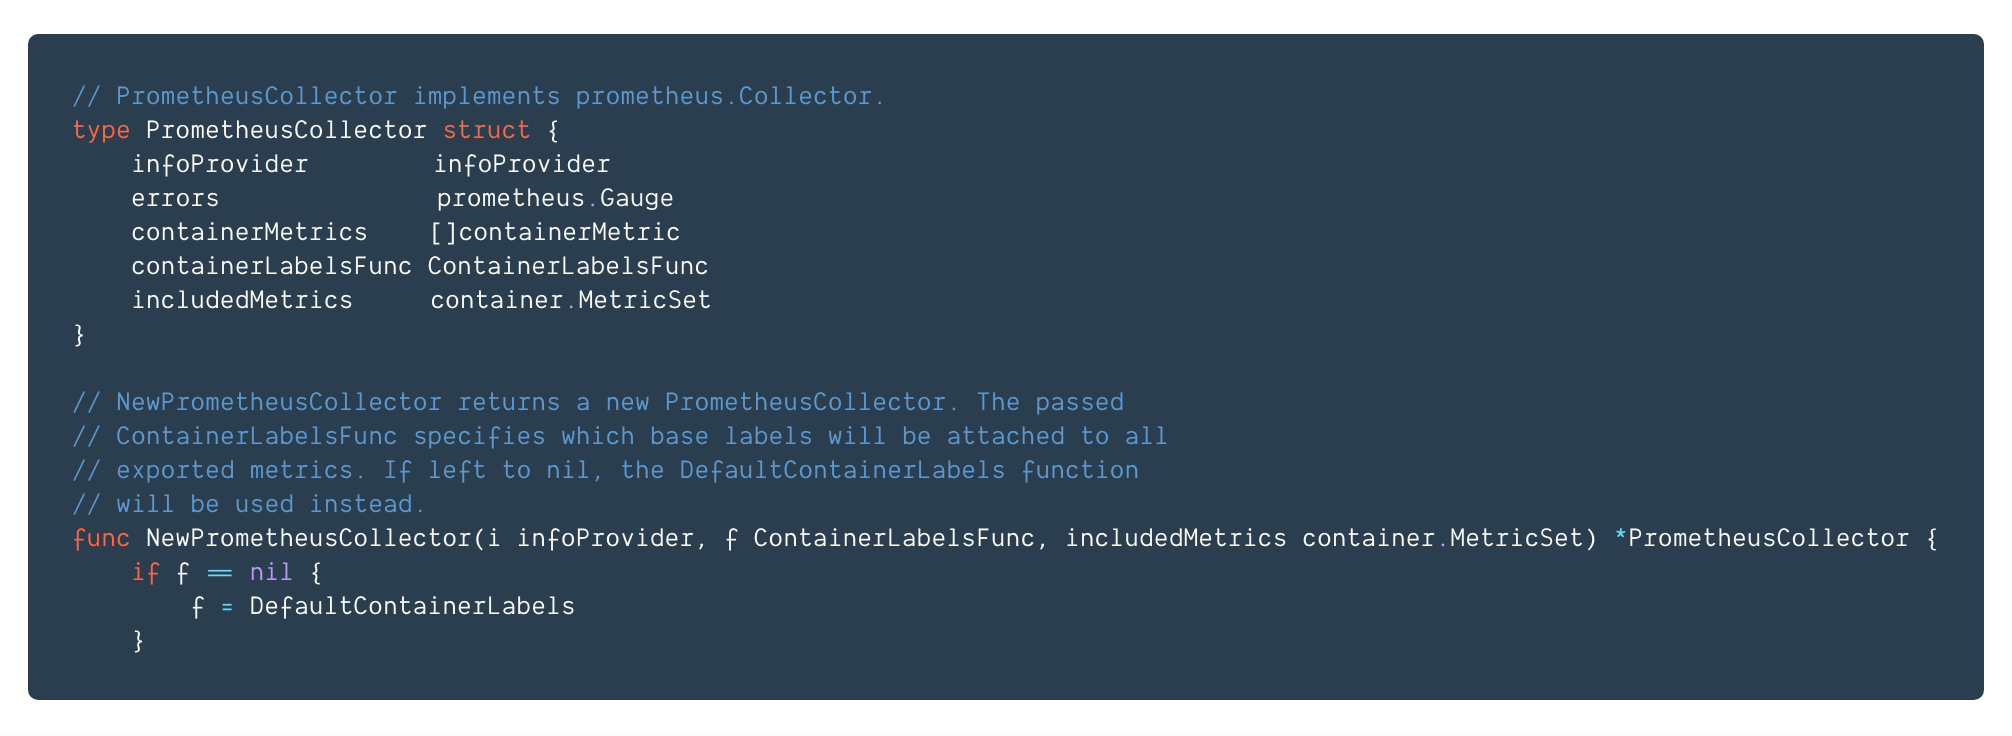Select the infoProvider field name in struct
The width and height of the screenshot is (2012, 736).
click(220, 164)
